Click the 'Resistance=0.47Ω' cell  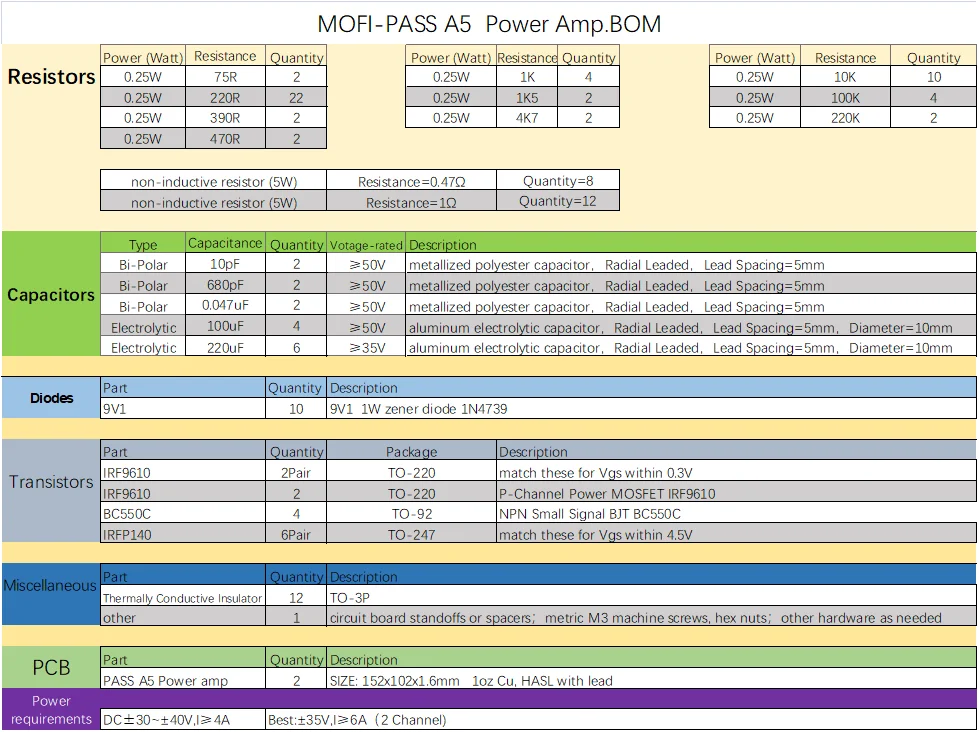click(411, 182)
